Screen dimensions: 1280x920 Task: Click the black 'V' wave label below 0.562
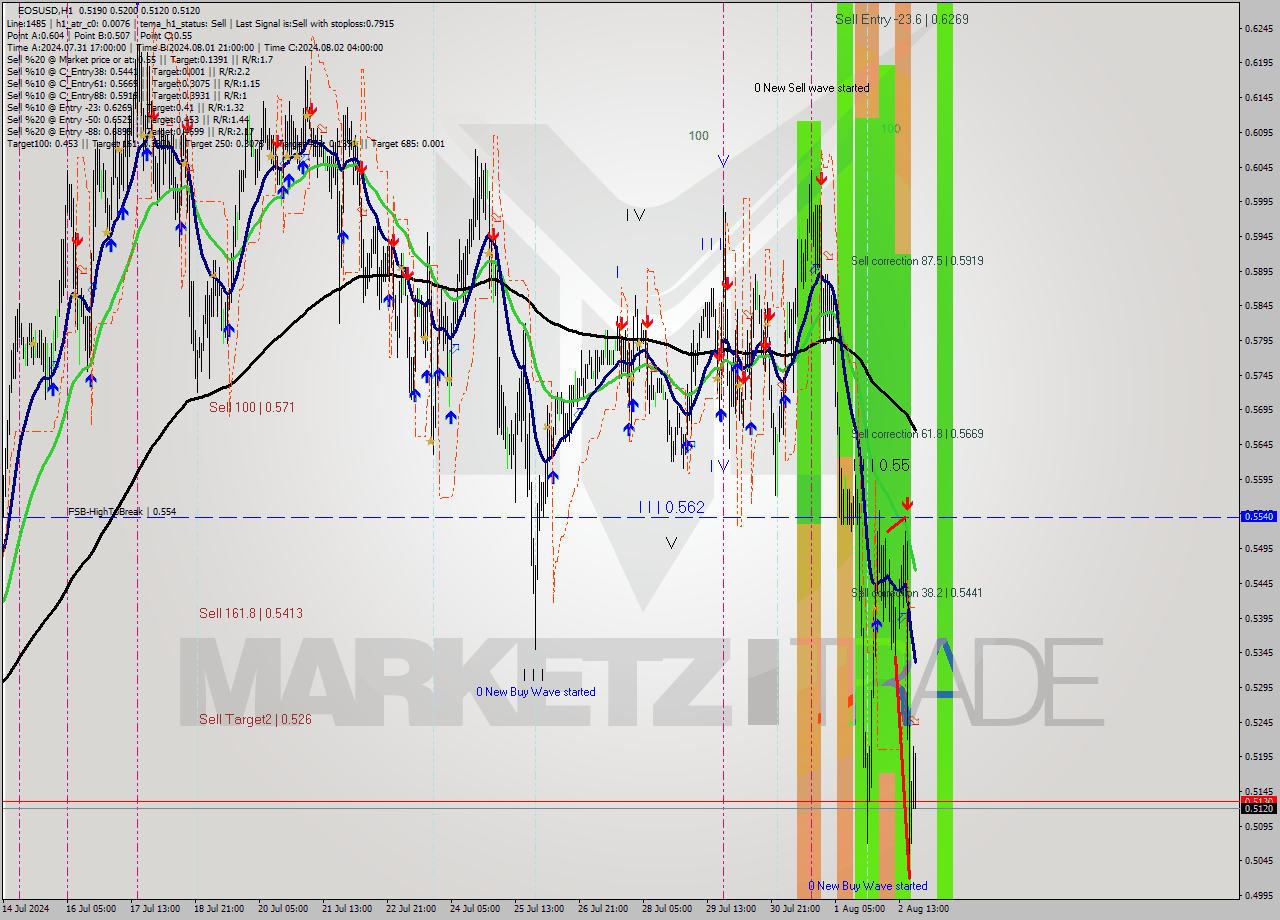point(671,543)
